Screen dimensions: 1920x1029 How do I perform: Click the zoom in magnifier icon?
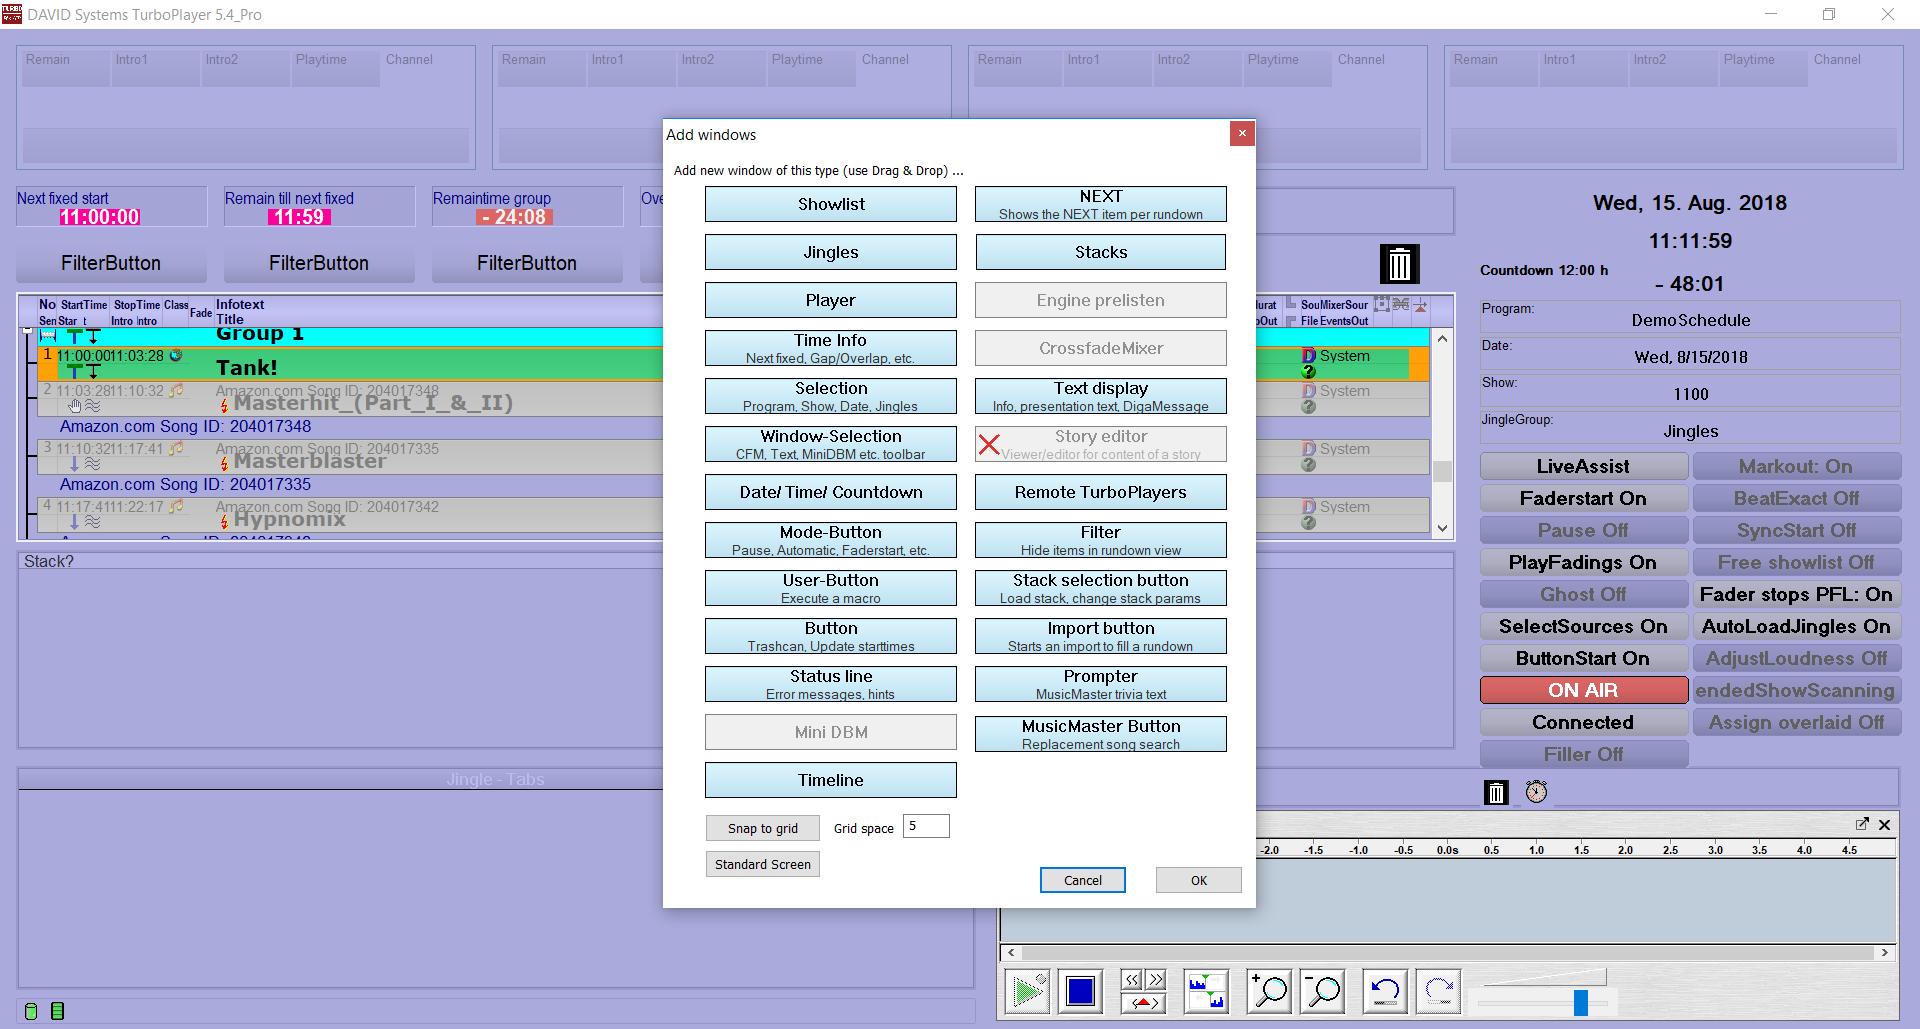[1269, 991]
